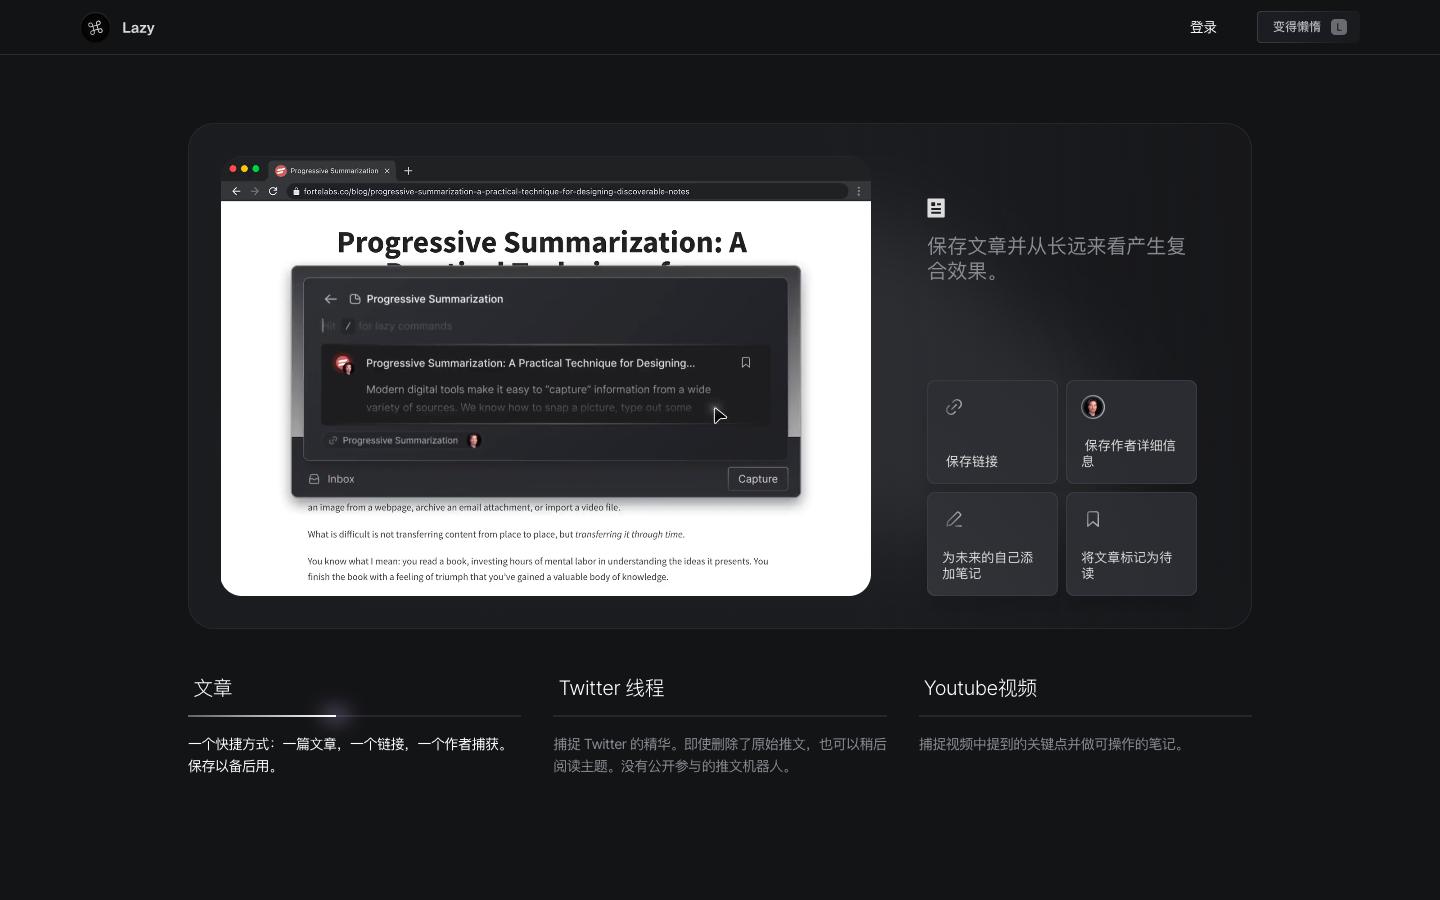Click the Inbox label in the popup footer

click(341, 479)
